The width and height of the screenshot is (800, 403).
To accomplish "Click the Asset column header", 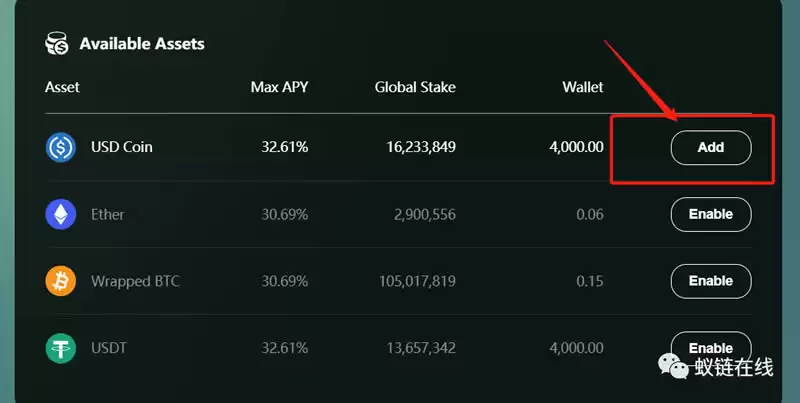I will 62,87.
